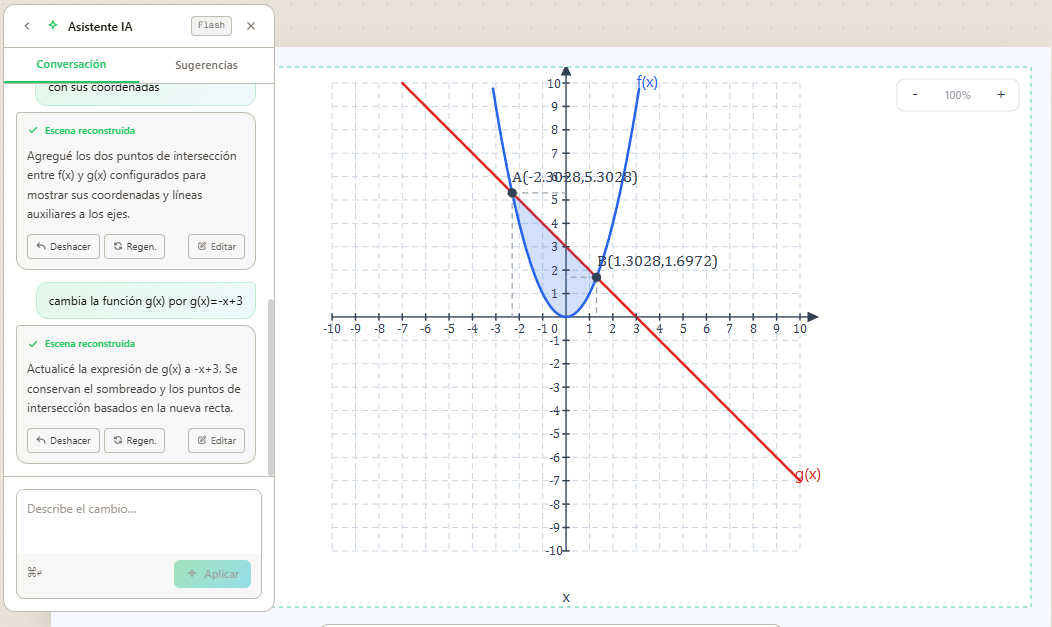Click the first 'Escena reconstruida' status heading
Image resolution: width=1052 pixels, height=627 pixels.
click(90, 131)
